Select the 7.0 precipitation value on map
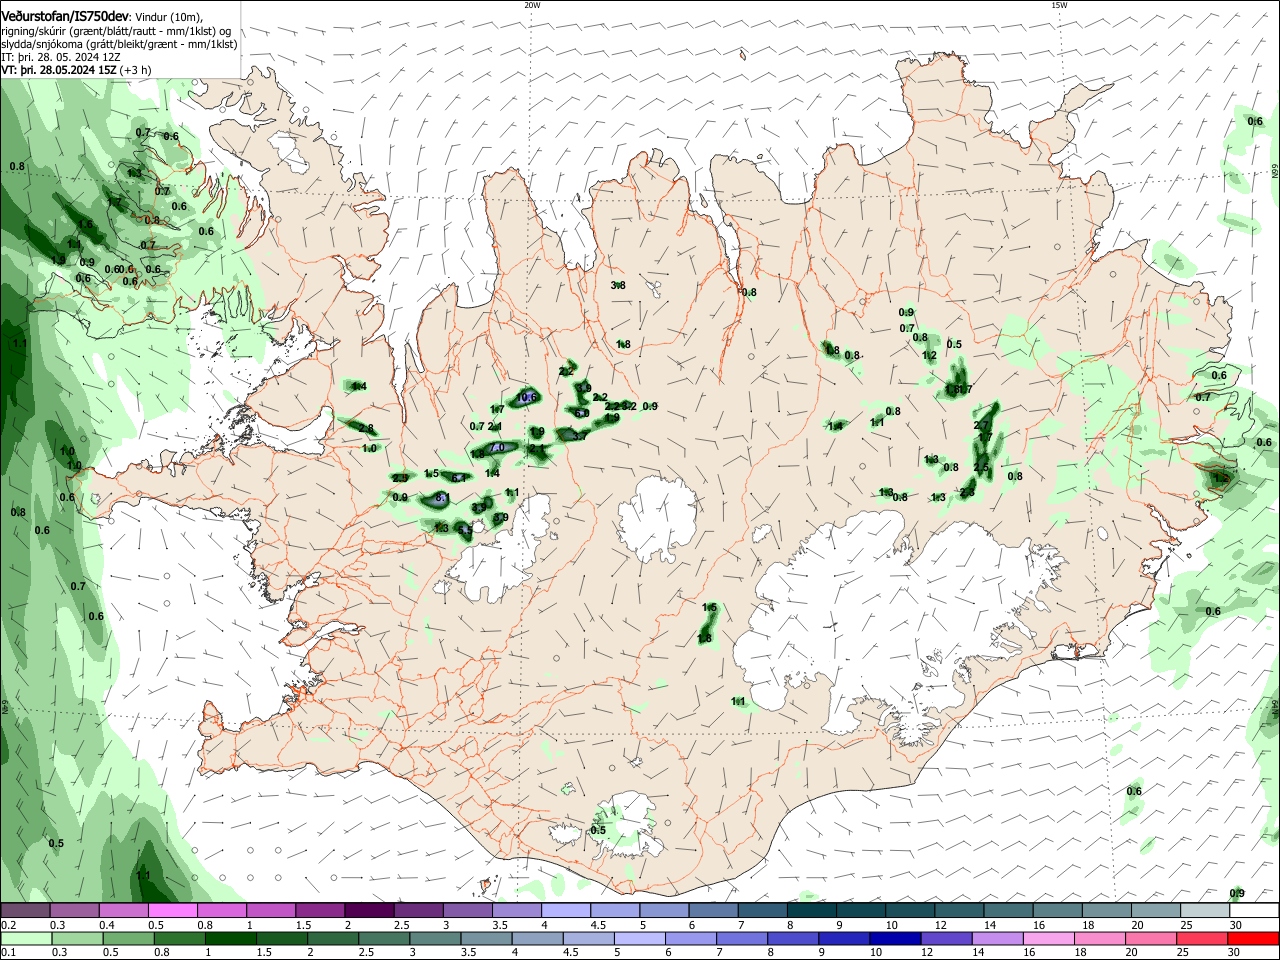 tap(496, 448)
